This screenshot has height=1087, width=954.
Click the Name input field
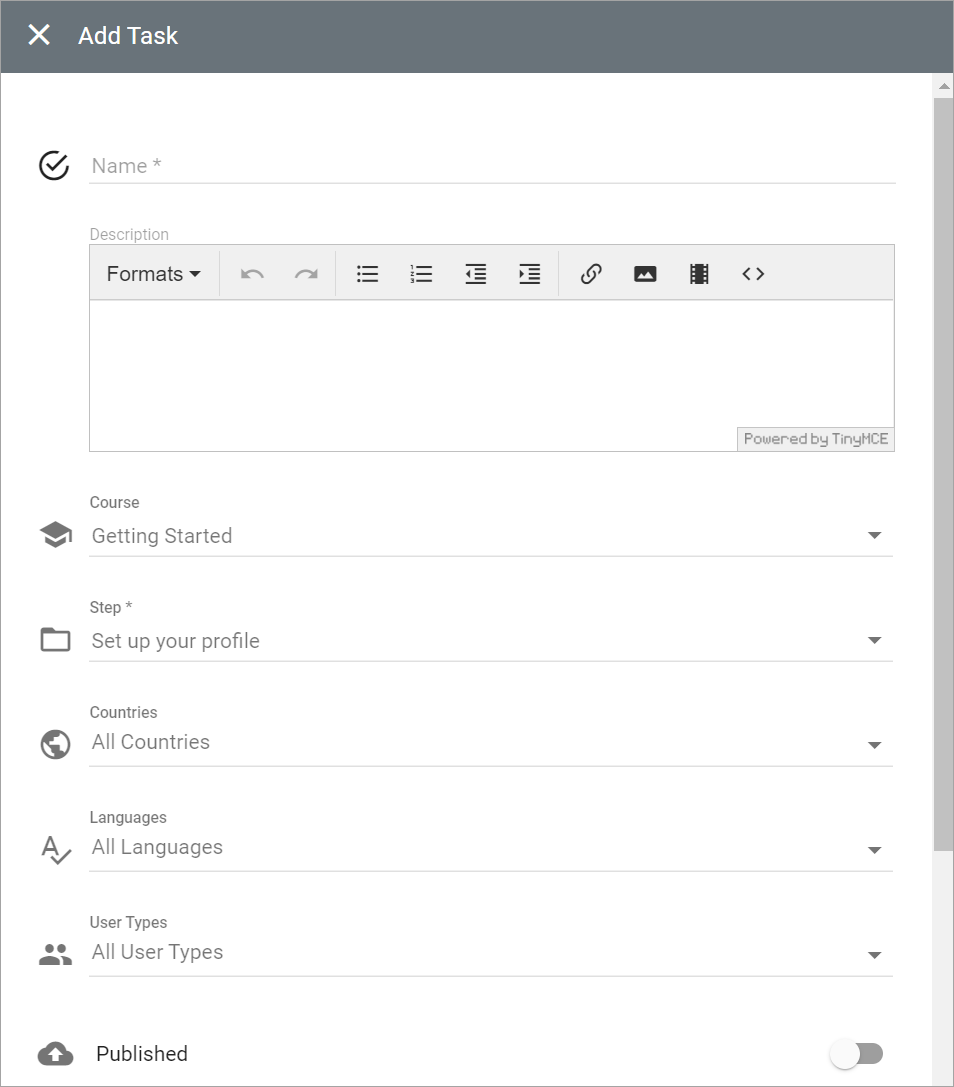(400, 166)
